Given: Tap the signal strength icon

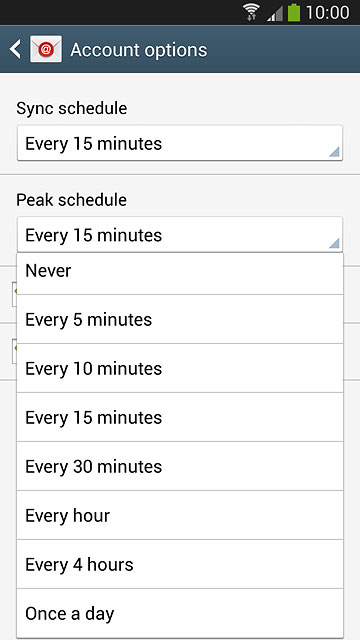Looking at the screenshot, I should point(275,13).
